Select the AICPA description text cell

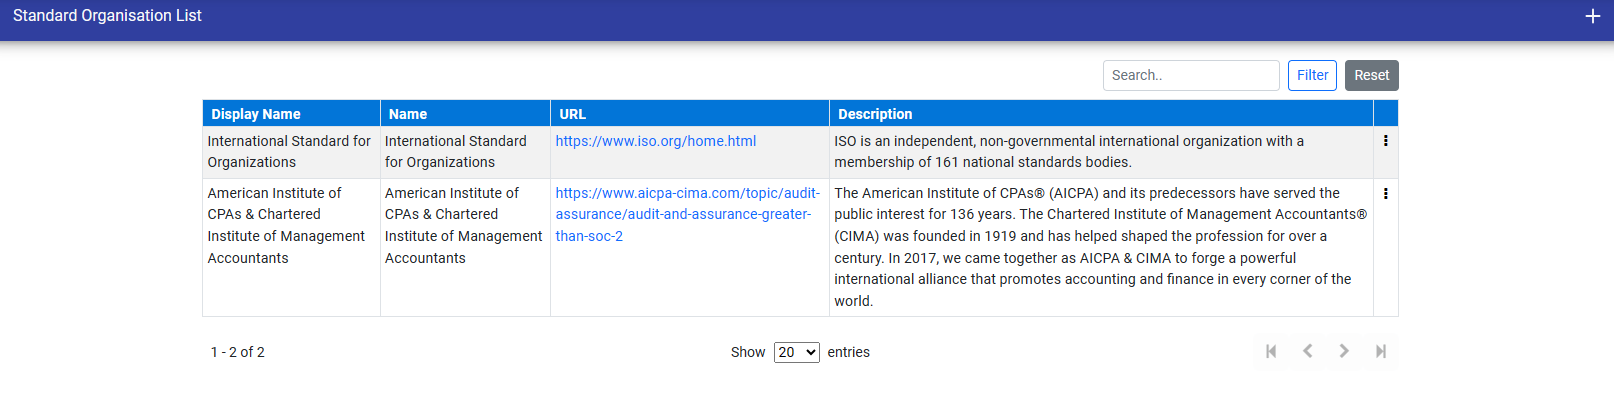(1099, 246)
